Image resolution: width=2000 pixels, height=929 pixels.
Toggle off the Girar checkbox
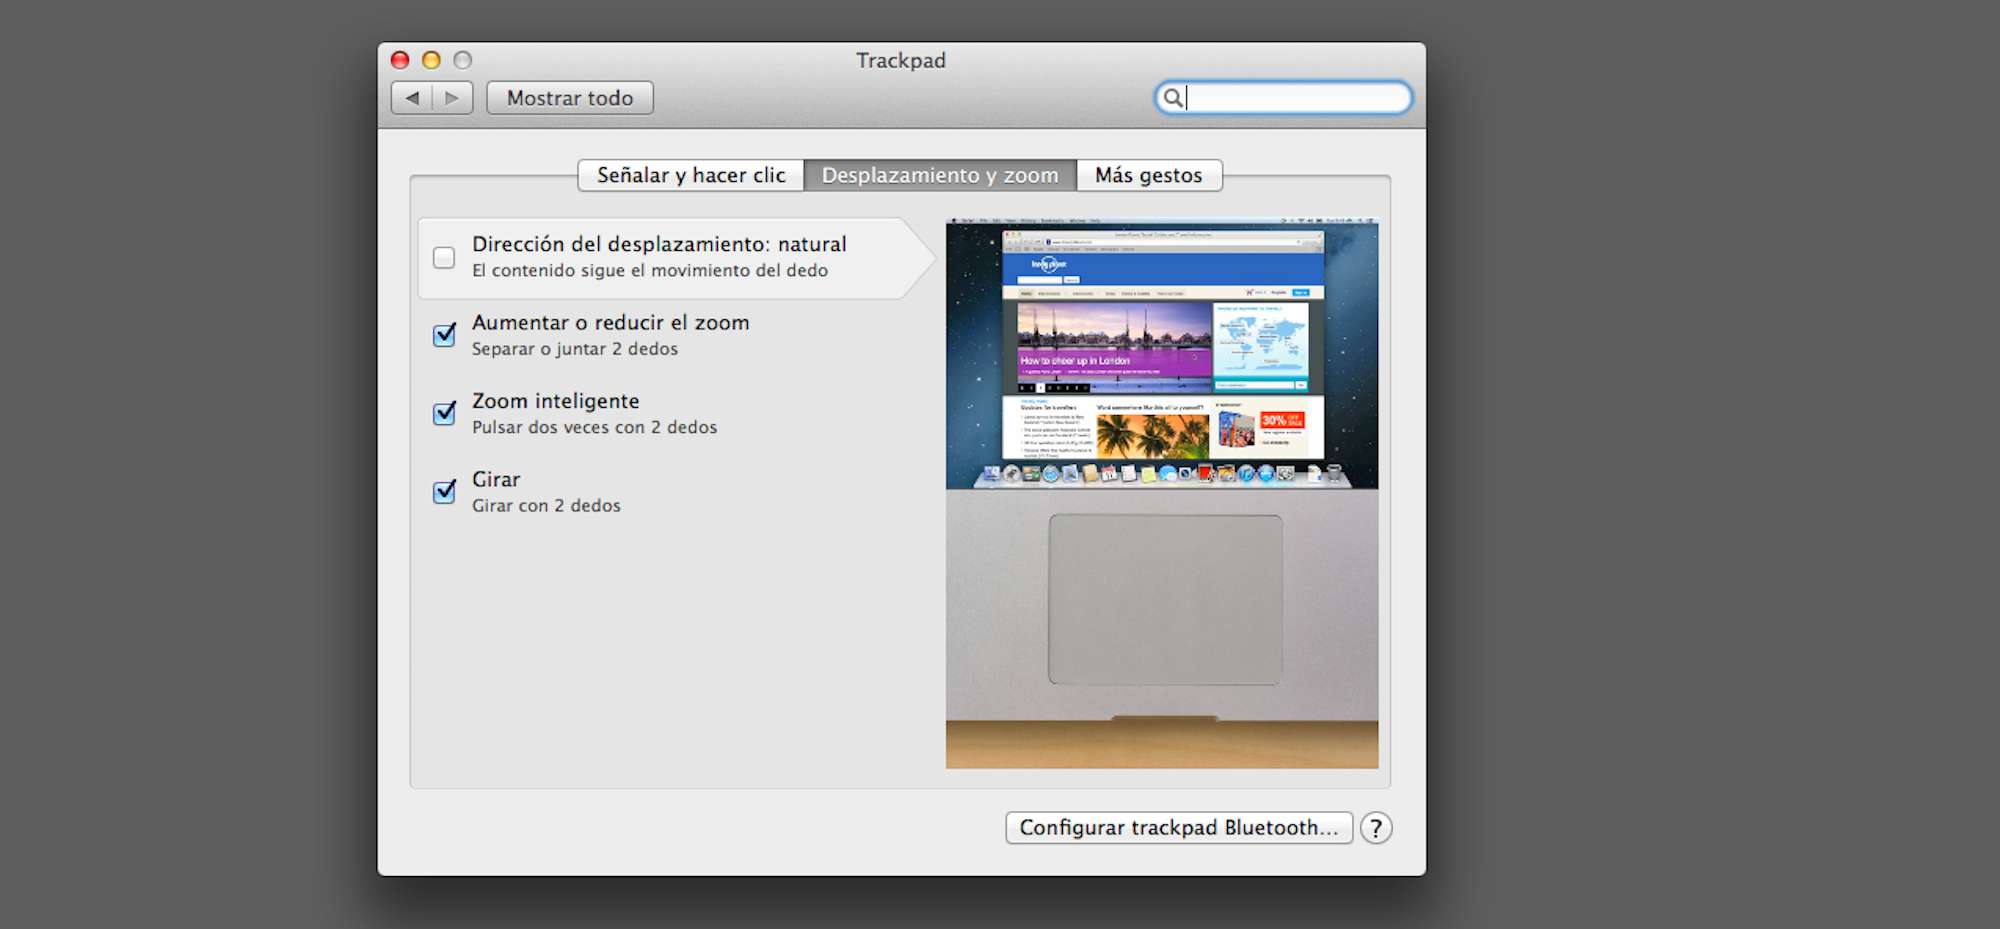coord(444,492)
